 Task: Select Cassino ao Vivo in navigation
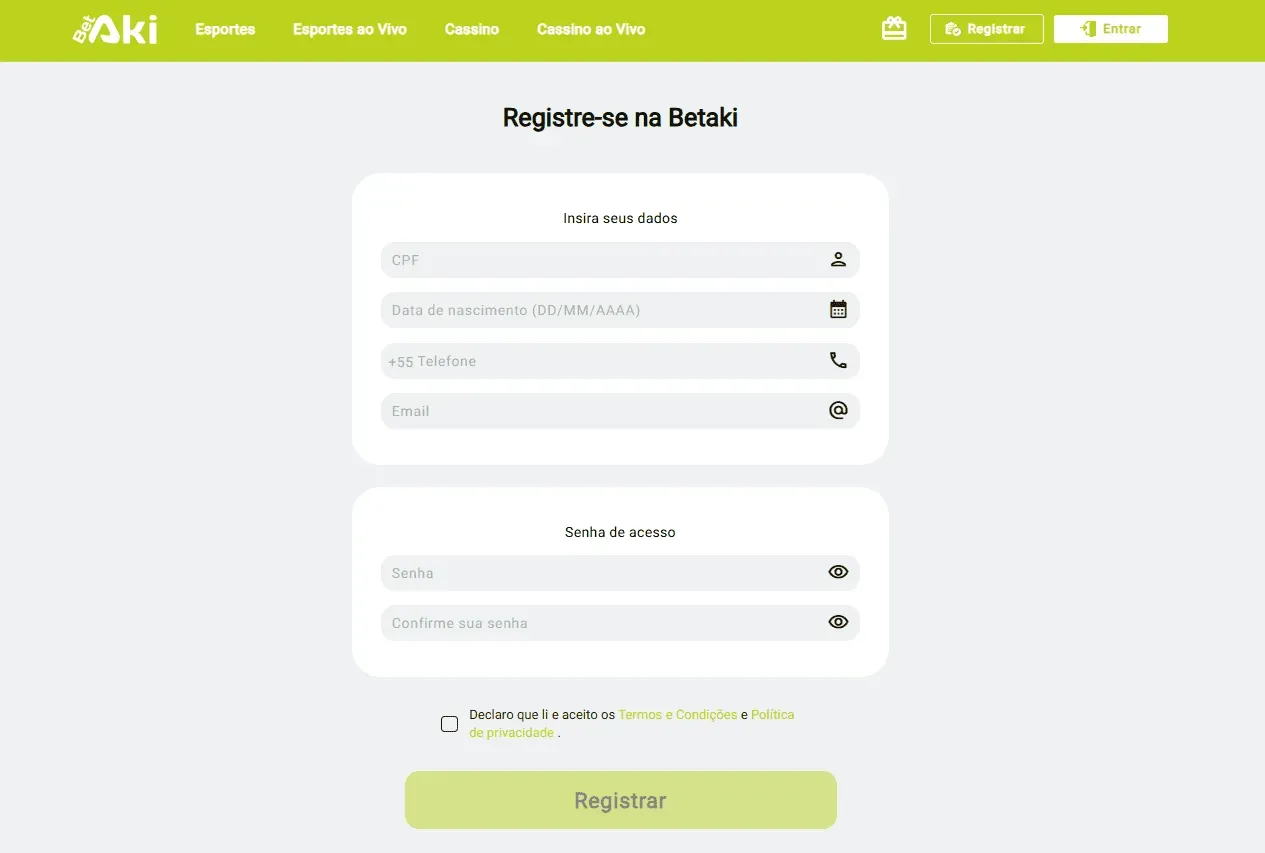(591, 29)
